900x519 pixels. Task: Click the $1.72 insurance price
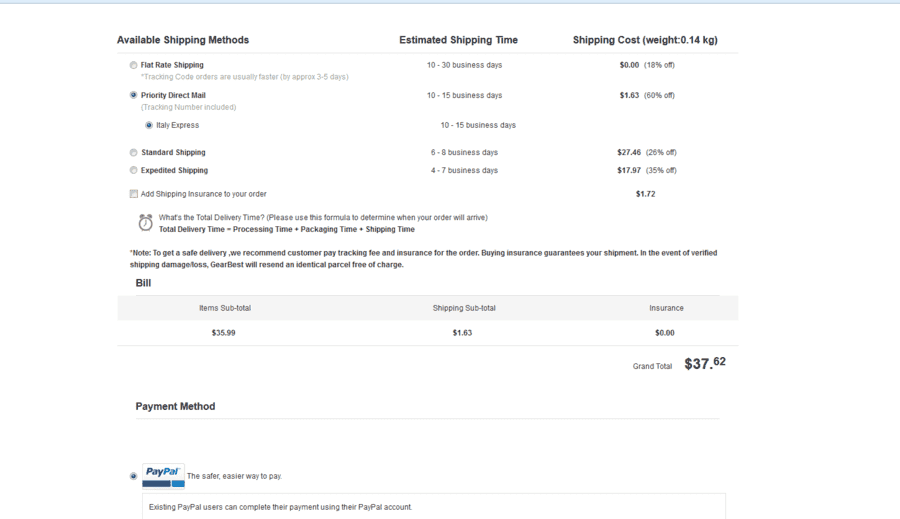646,194
